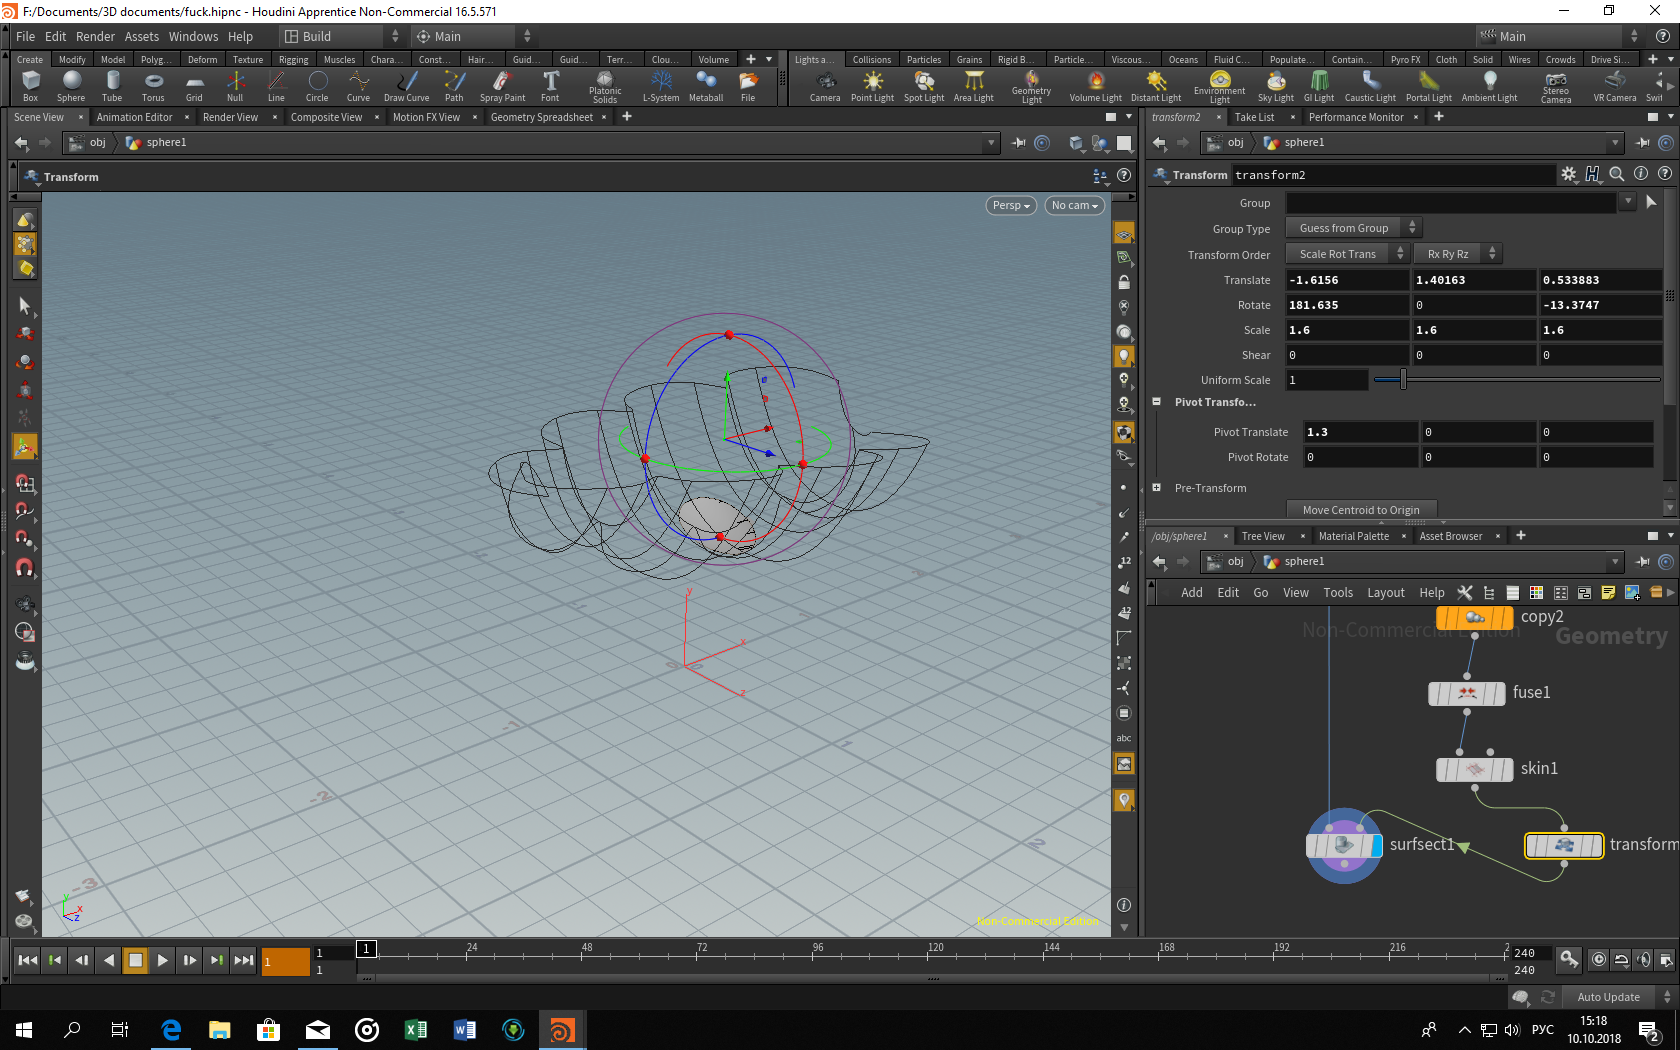Expand the Pre-Transform section

pos(1157,488)
